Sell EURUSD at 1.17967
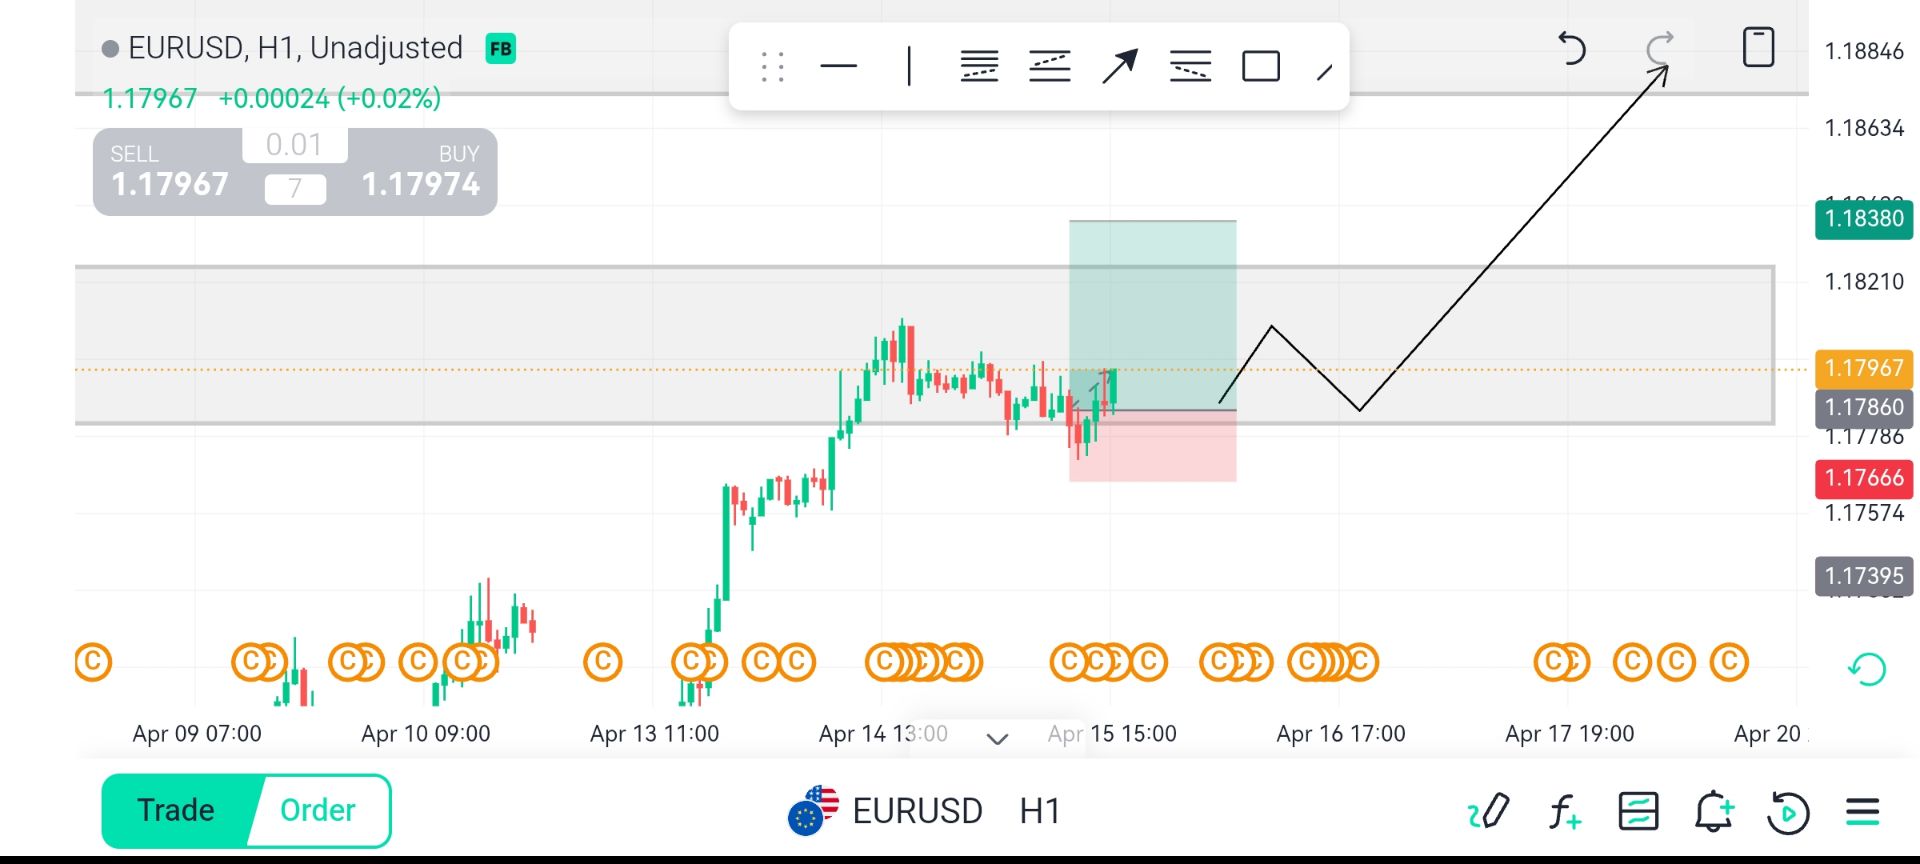Image resolution: width=1920 pixels, height=864 pixels. click(x=169, y=173)
